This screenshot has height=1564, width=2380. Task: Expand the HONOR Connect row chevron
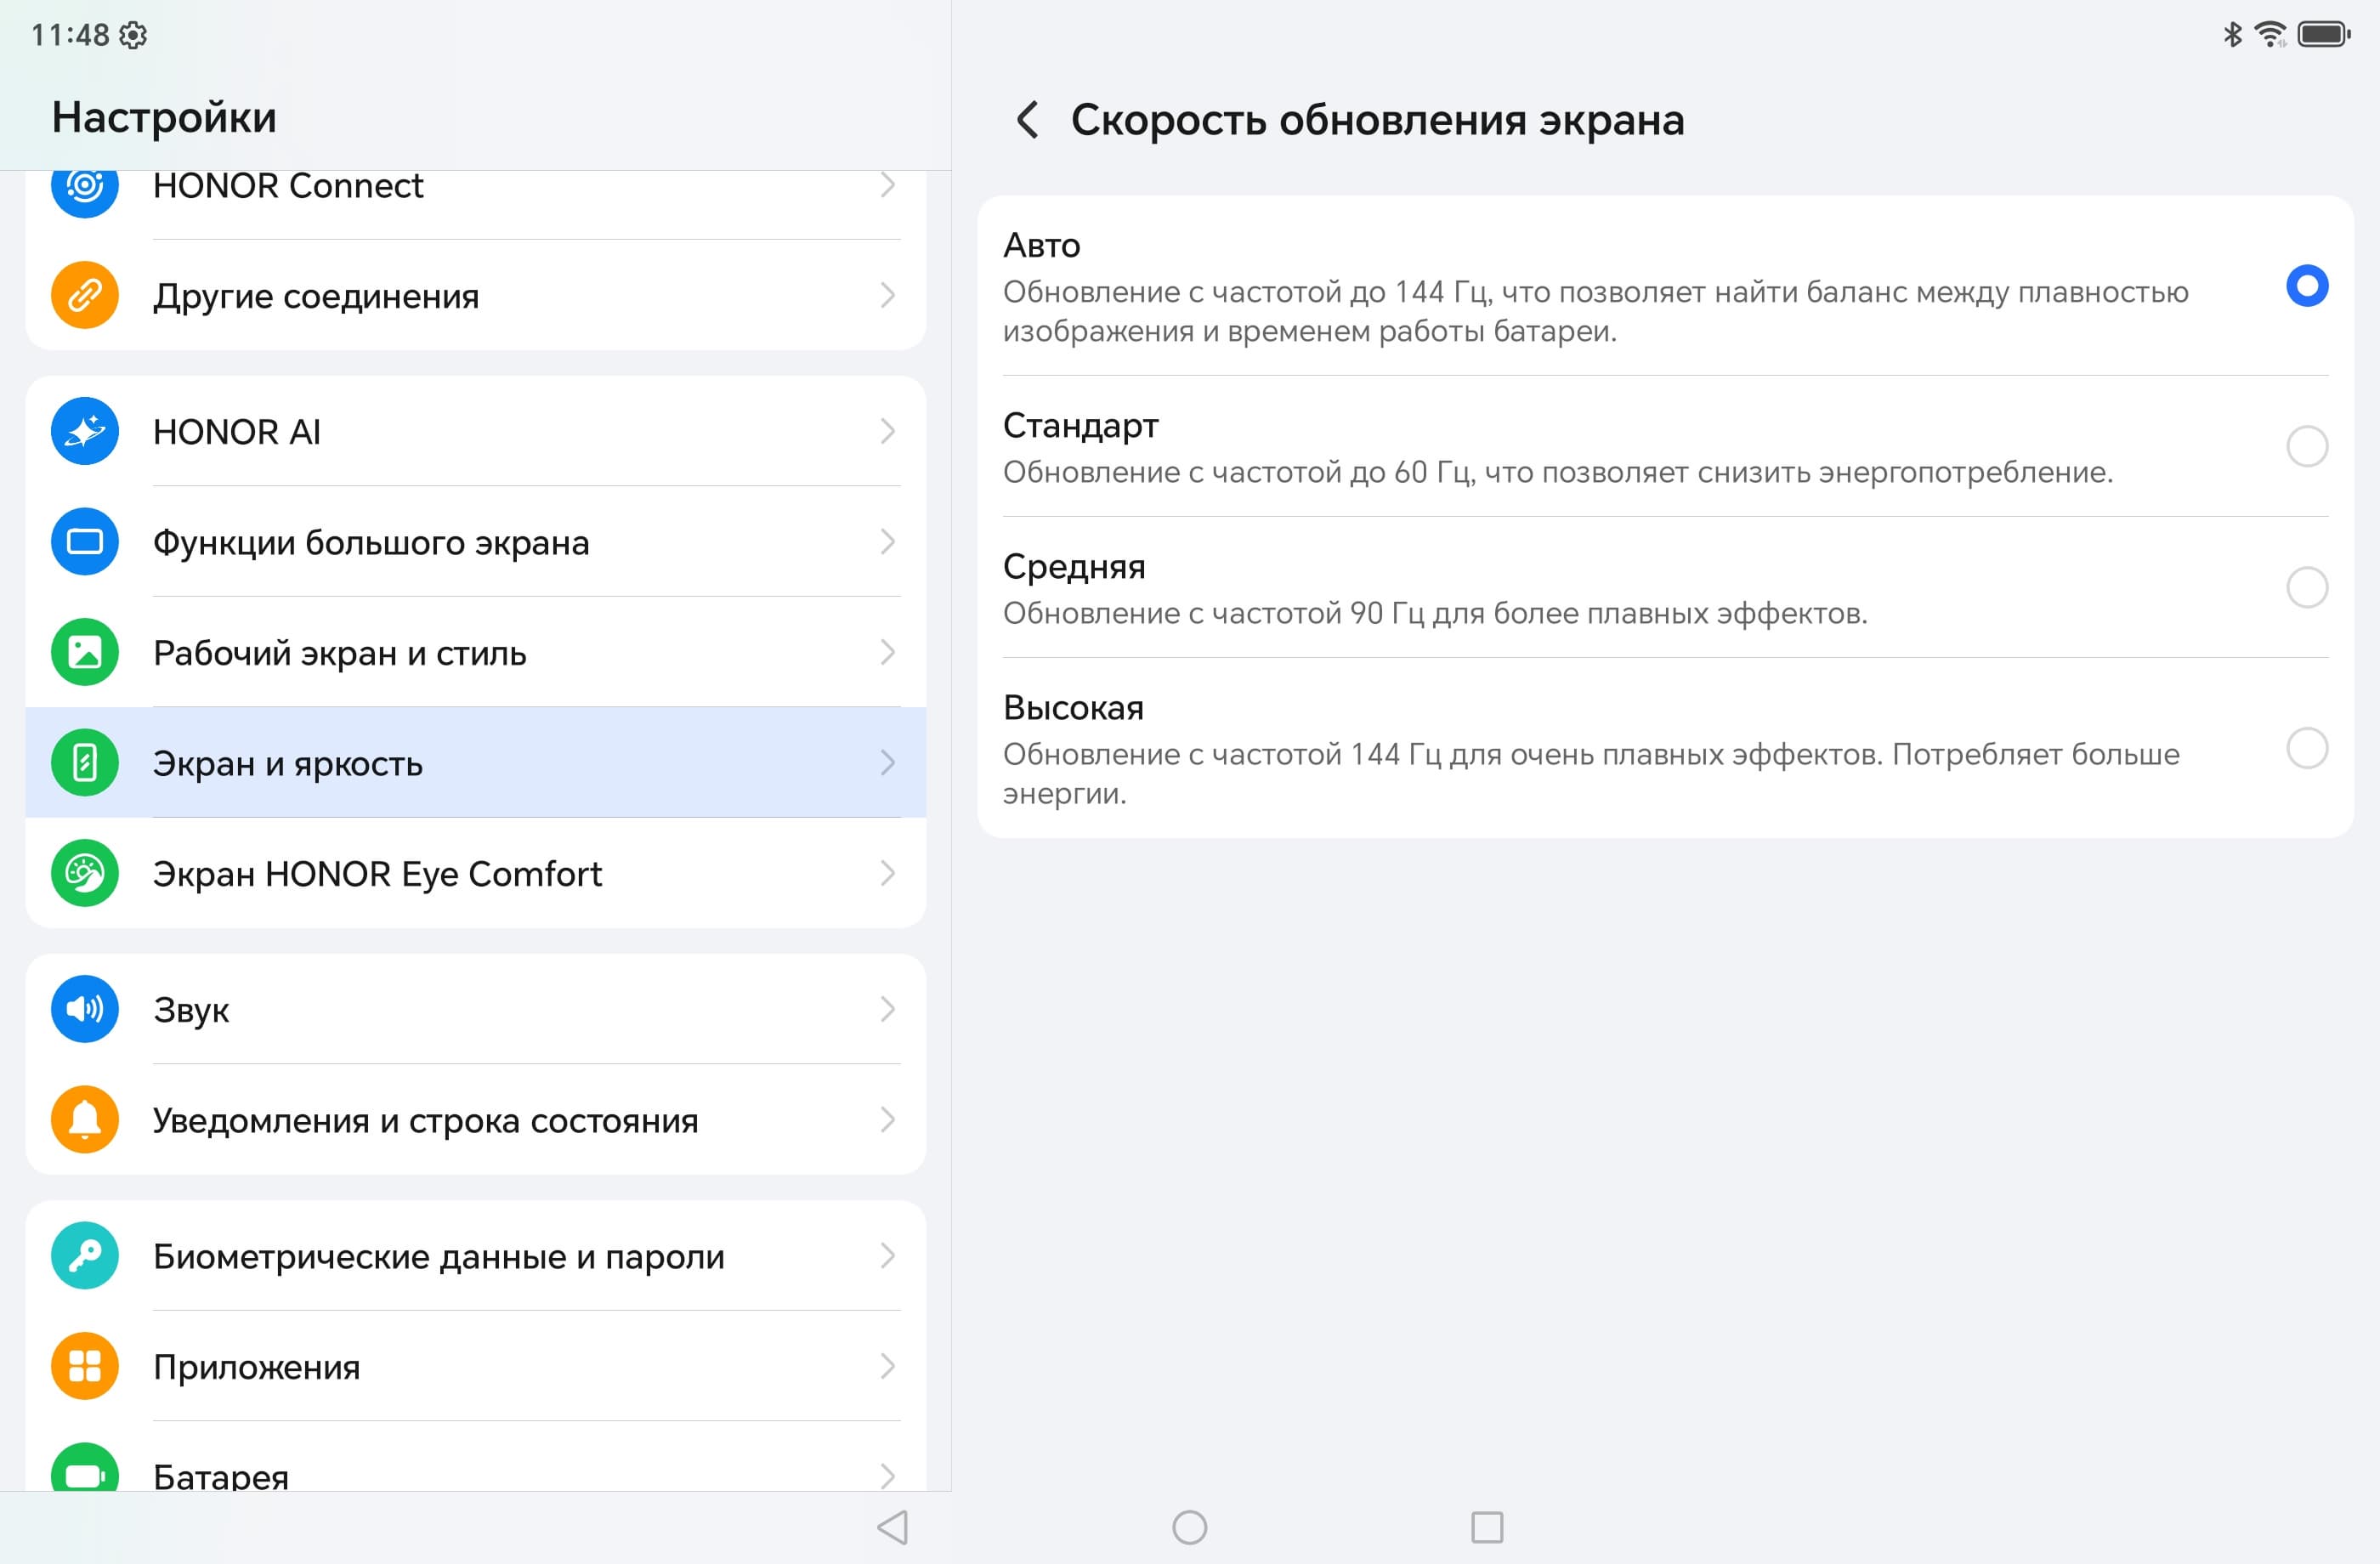tap(887, 185)
